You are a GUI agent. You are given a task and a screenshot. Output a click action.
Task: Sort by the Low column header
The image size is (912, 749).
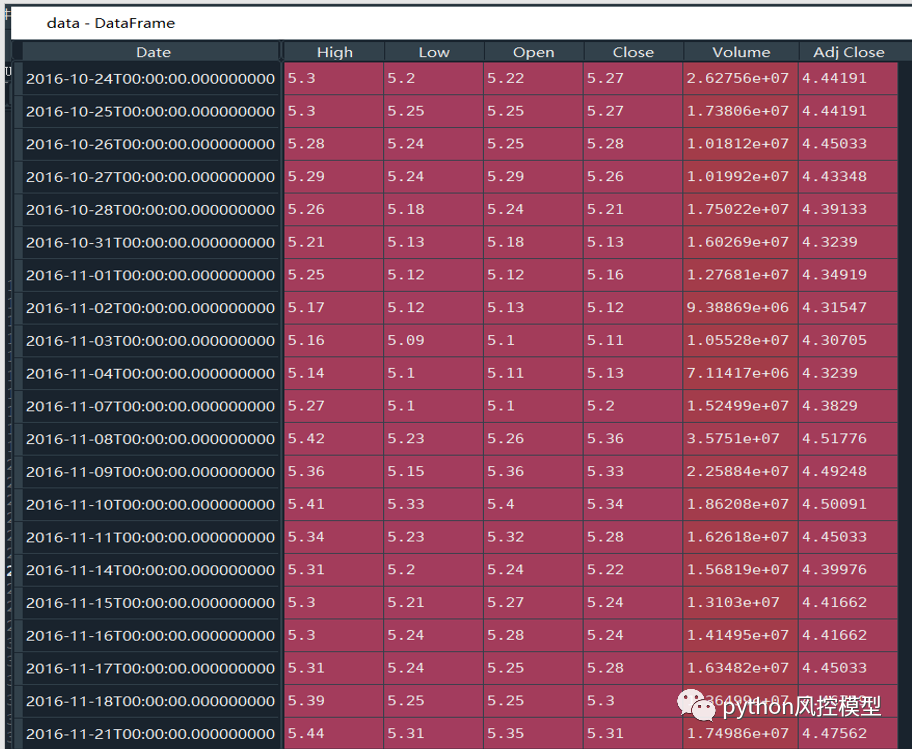pyautogui.click(x=434, y=52)
